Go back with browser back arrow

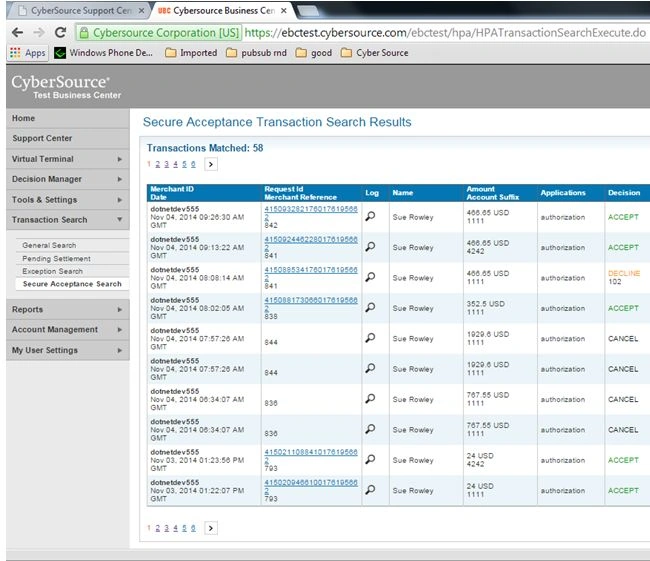click(17, 32)
